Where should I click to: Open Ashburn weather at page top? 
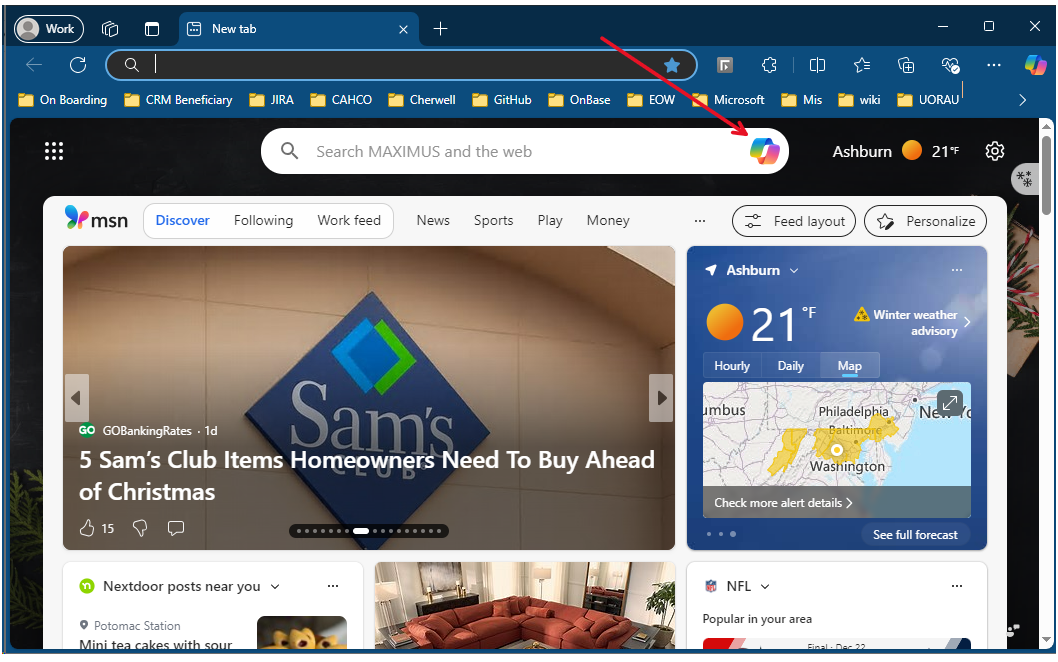[895, 151]
